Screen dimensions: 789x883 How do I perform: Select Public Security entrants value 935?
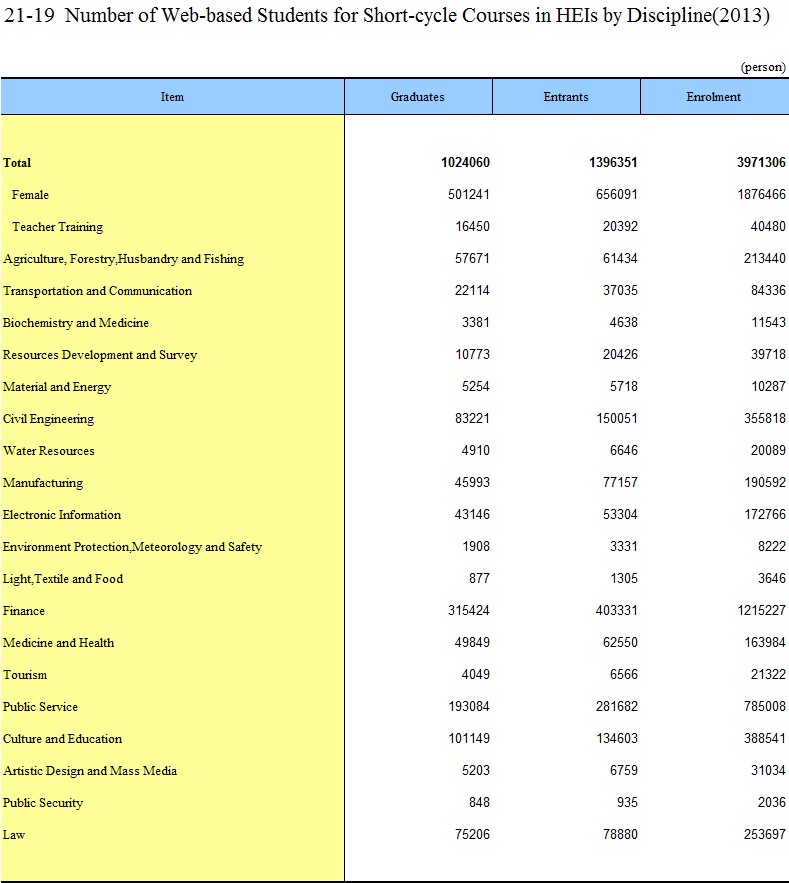pyautogui.click(x=627, y=803)
